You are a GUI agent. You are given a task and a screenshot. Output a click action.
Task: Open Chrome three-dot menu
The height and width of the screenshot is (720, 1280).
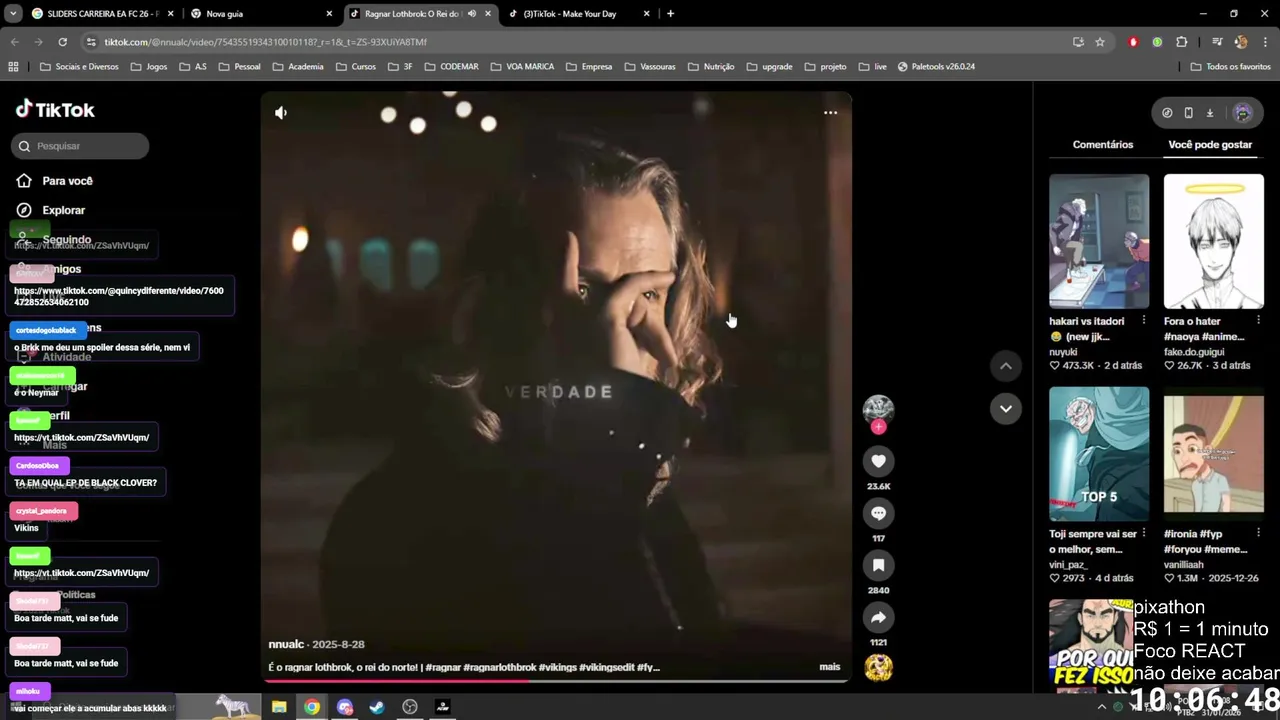1265,42
